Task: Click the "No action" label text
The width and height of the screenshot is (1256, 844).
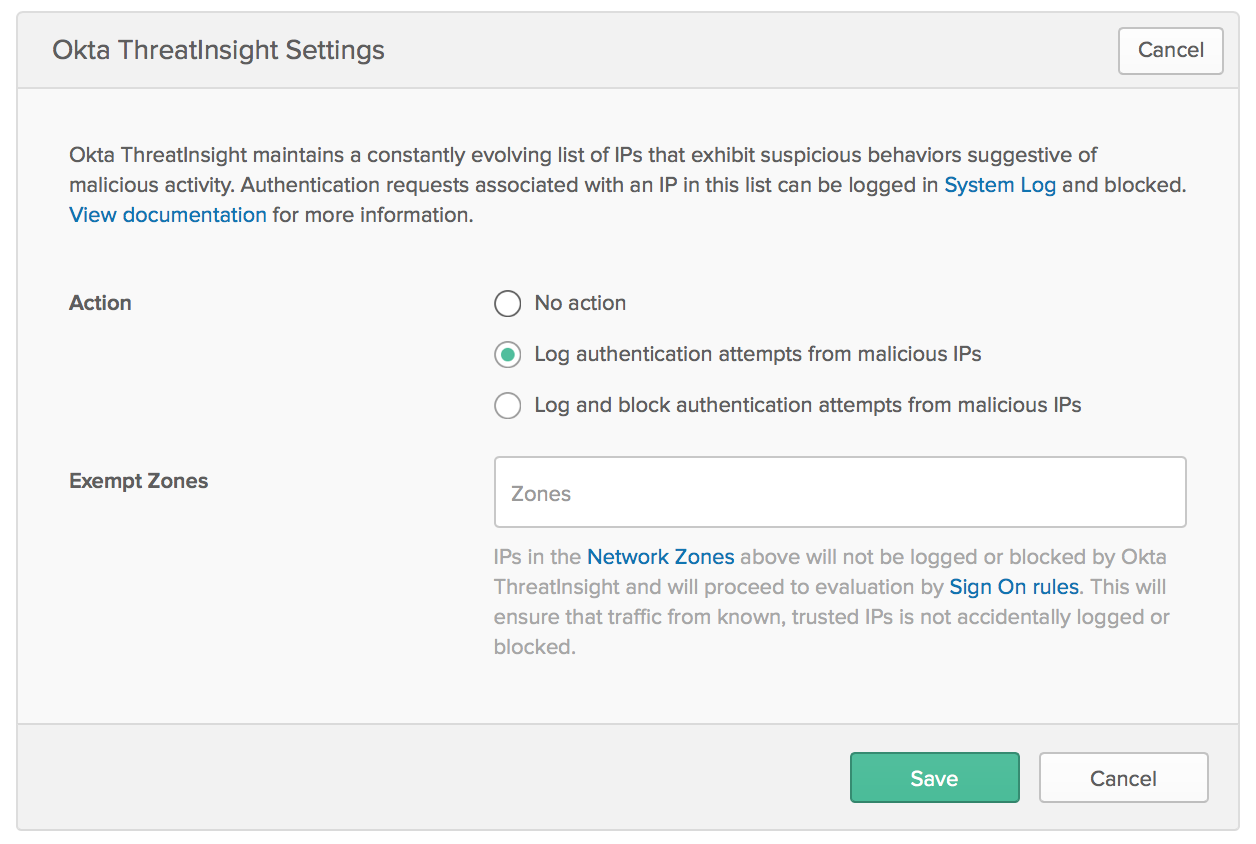Action: point(580,303)
